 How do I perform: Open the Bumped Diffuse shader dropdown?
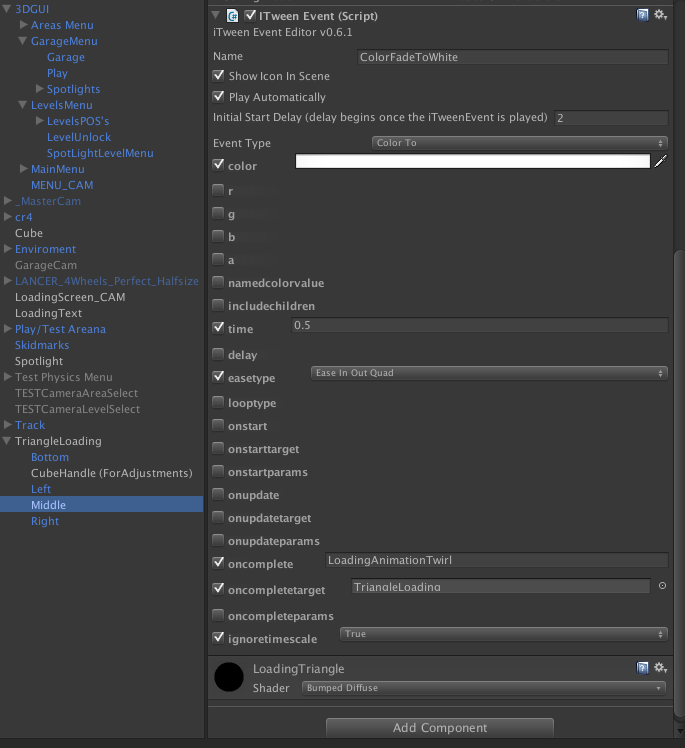(484, 687)
